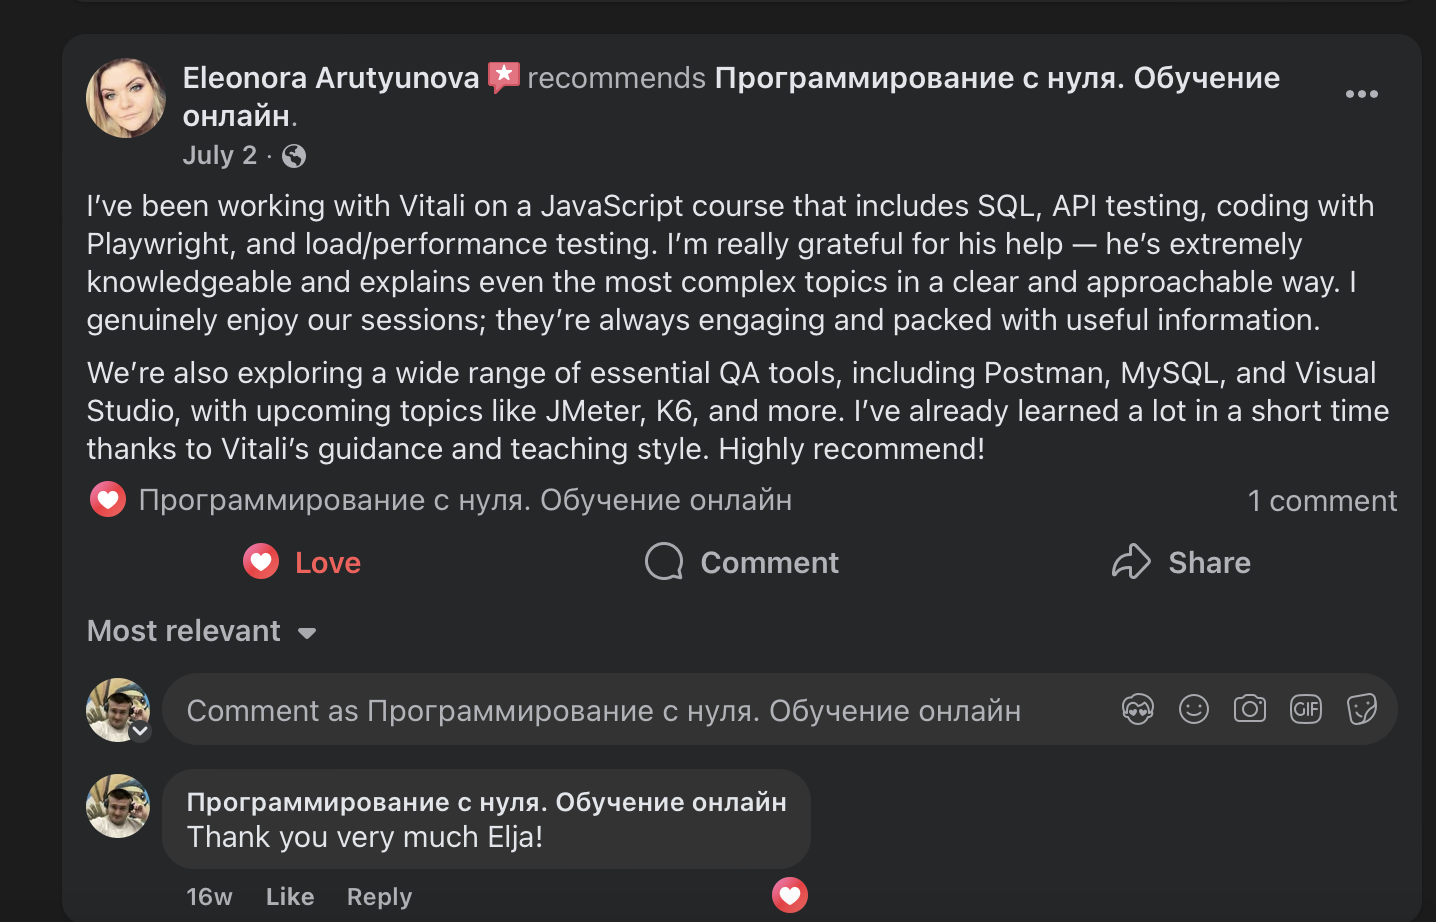Click the avatar sticker icon in comment box
The width and height of the screenshot is (1436, 922).
[1138, 710]
